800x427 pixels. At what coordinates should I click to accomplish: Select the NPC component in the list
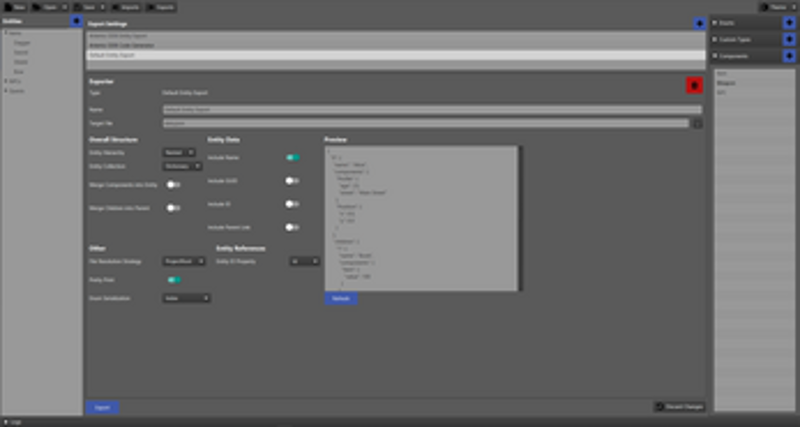coord(755,93)
